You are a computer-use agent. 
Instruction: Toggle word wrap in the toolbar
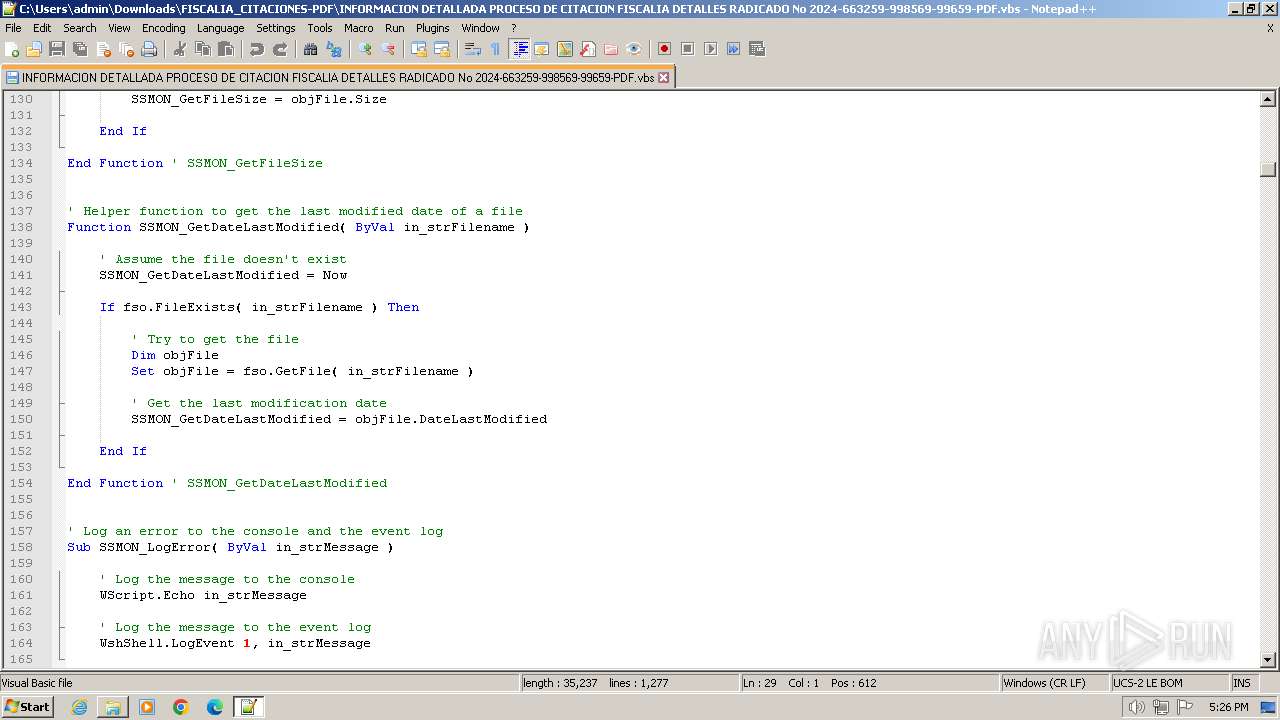473,49
